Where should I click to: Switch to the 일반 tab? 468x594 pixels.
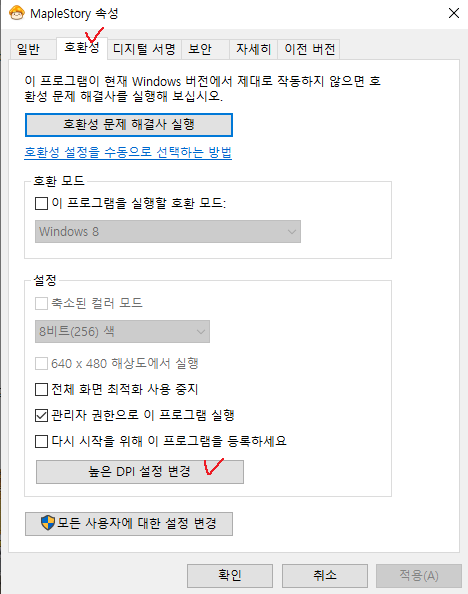click(28, 49)
